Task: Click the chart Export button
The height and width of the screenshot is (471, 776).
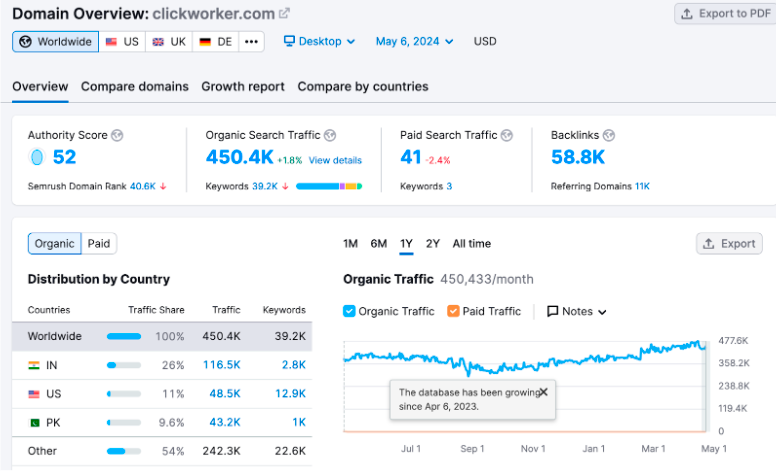Action: 729,243
